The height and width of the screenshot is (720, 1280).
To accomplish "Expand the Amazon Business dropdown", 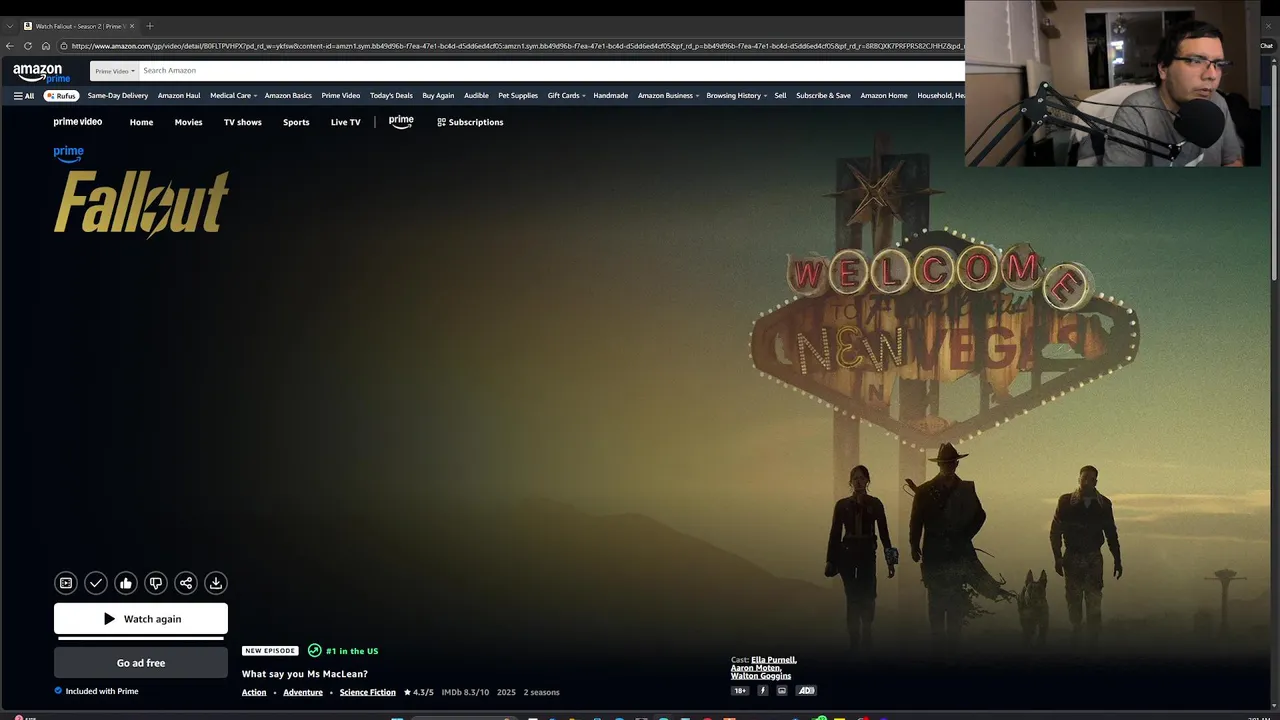I will [668, 96].
